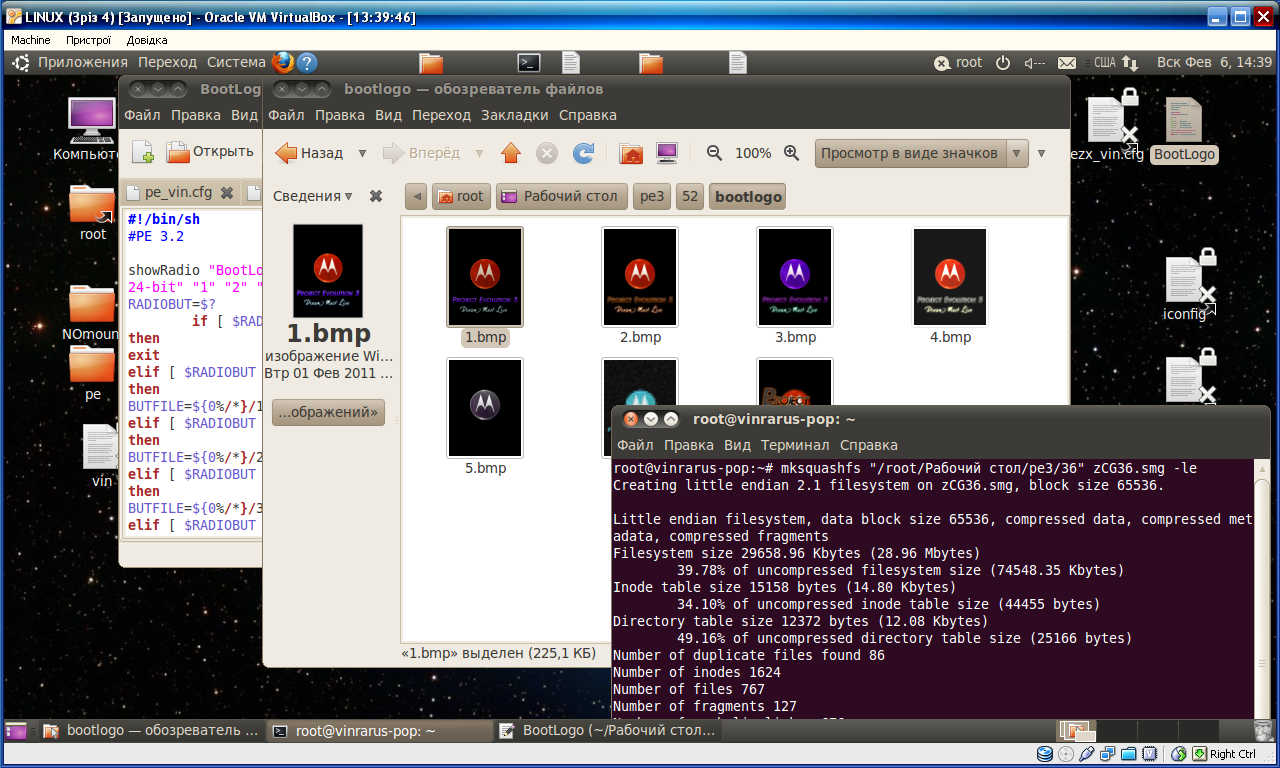Go to root in the path bar

tap(460, 196)
